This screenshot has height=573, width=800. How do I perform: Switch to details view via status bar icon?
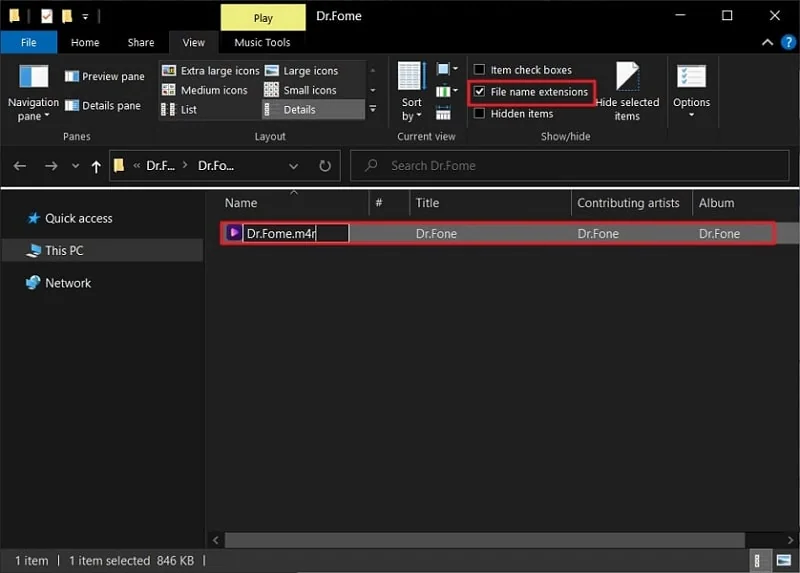pyautogui.click(x=757, y=561)
